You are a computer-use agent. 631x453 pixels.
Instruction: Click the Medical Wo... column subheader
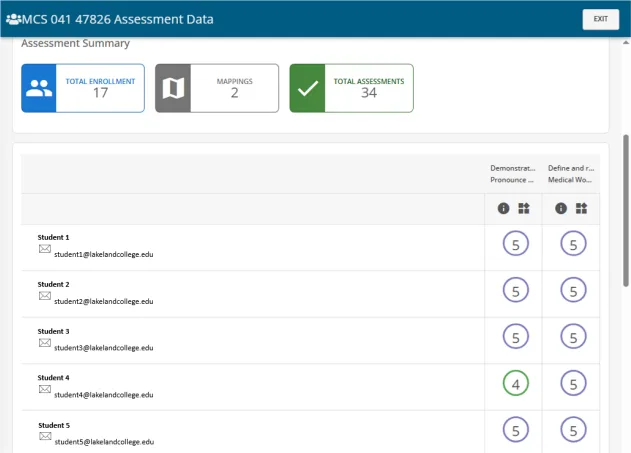pos(569,180)
